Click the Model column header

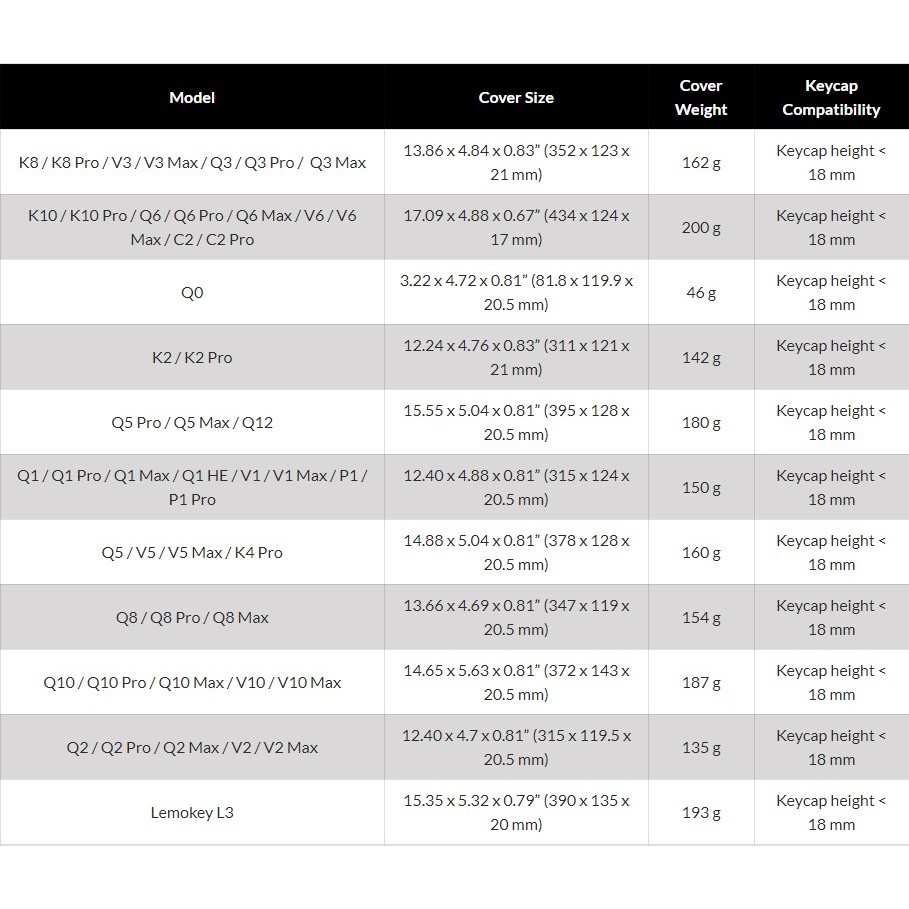point(192,97)
